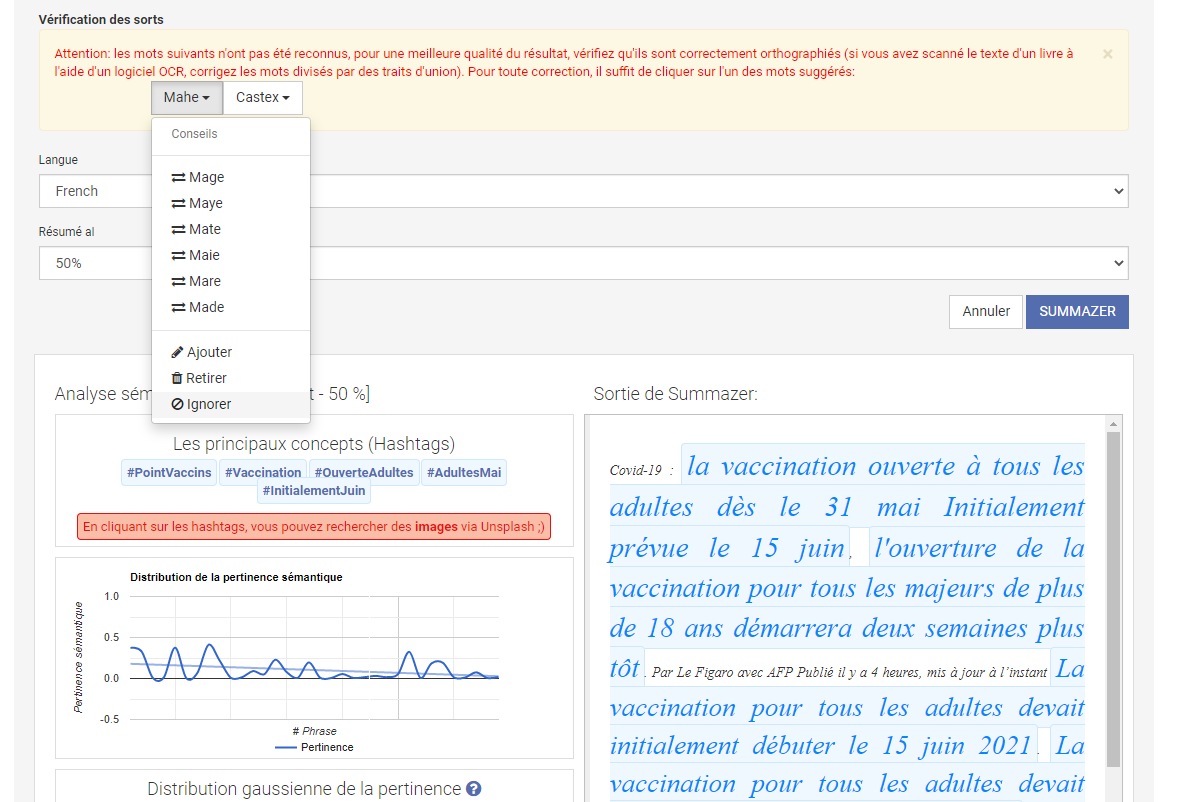Choose Ignorer to ignore the word
Screen dimensions: 1182x802
(231, 404)
